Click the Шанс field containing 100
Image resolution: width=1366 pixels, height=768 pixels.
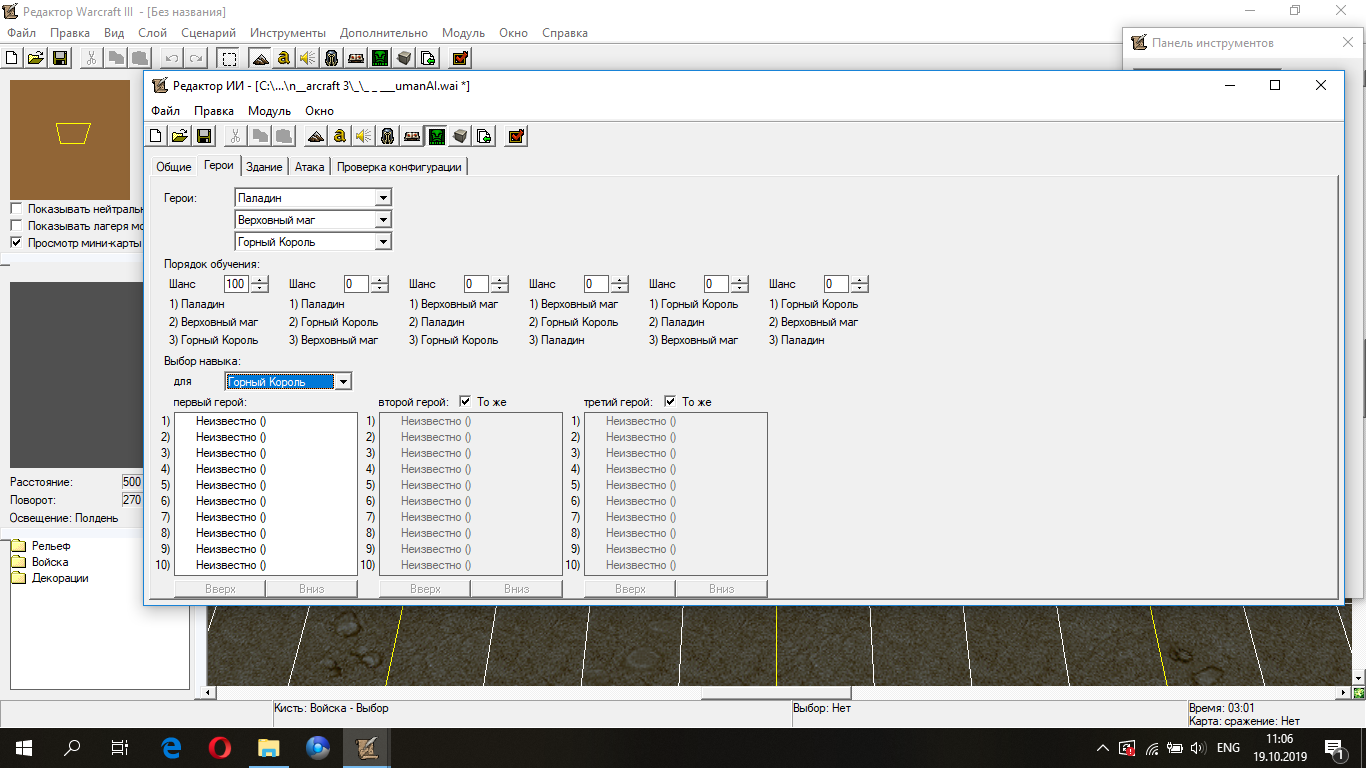pos(237,284)
